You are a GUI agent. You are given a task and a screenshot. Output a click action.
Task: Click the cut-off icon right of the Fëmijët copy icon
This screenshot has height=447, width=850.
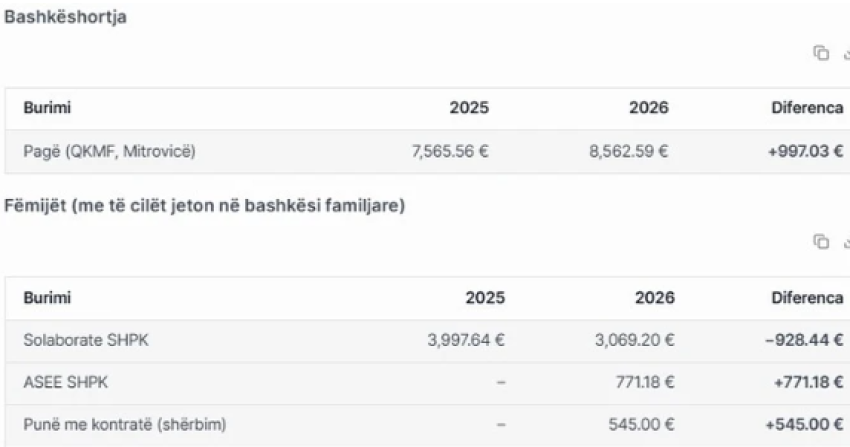pos(846,242)
